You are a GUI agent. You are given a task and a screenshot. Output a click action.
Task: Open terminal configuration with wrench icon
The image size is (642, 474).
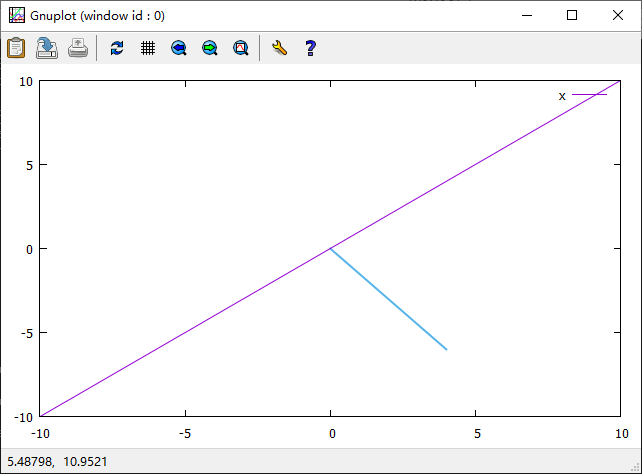pos(279,48)
